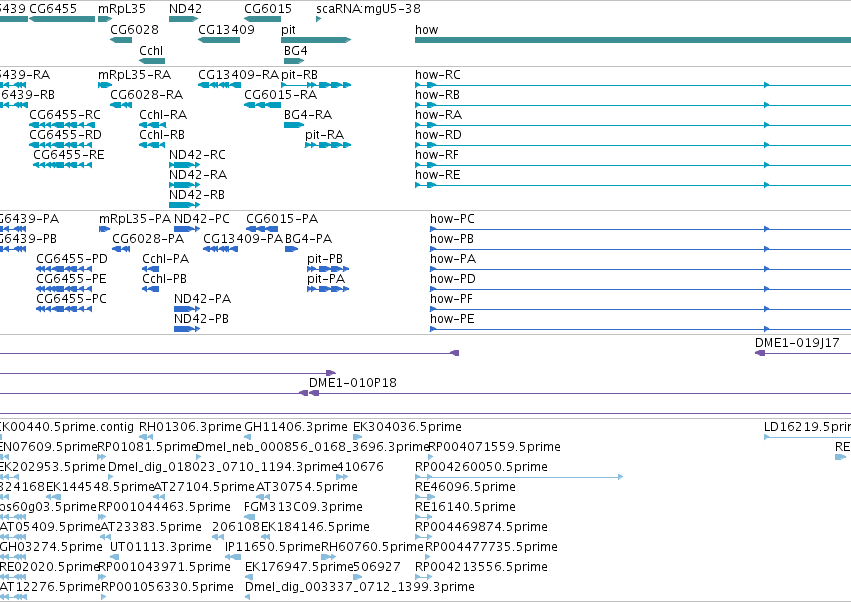
Task: Click the CG6455 gene label
Action: pos(53,9)
